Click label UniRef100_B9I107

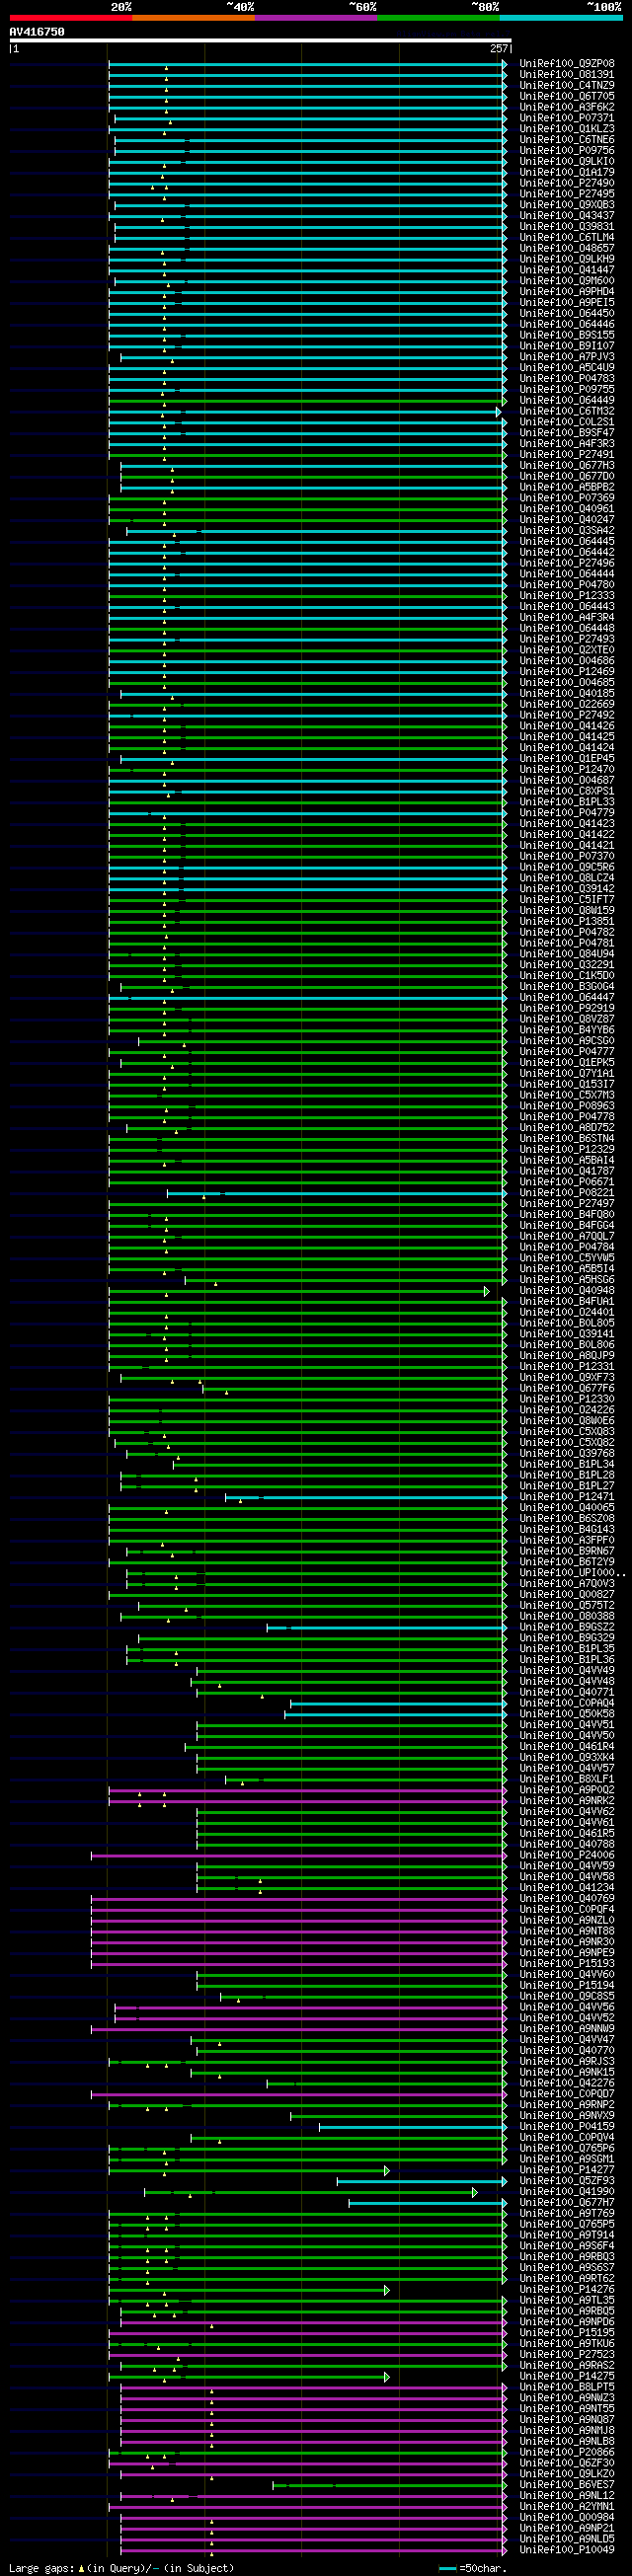[x=567, y=346]
